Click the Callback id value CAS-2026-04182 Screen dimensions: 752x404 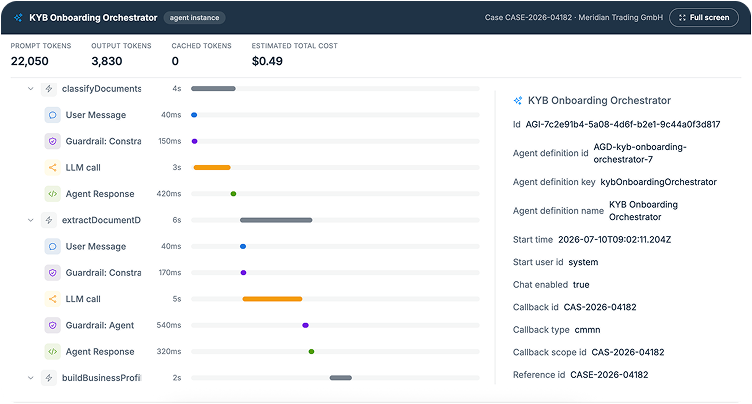(600, 307)
